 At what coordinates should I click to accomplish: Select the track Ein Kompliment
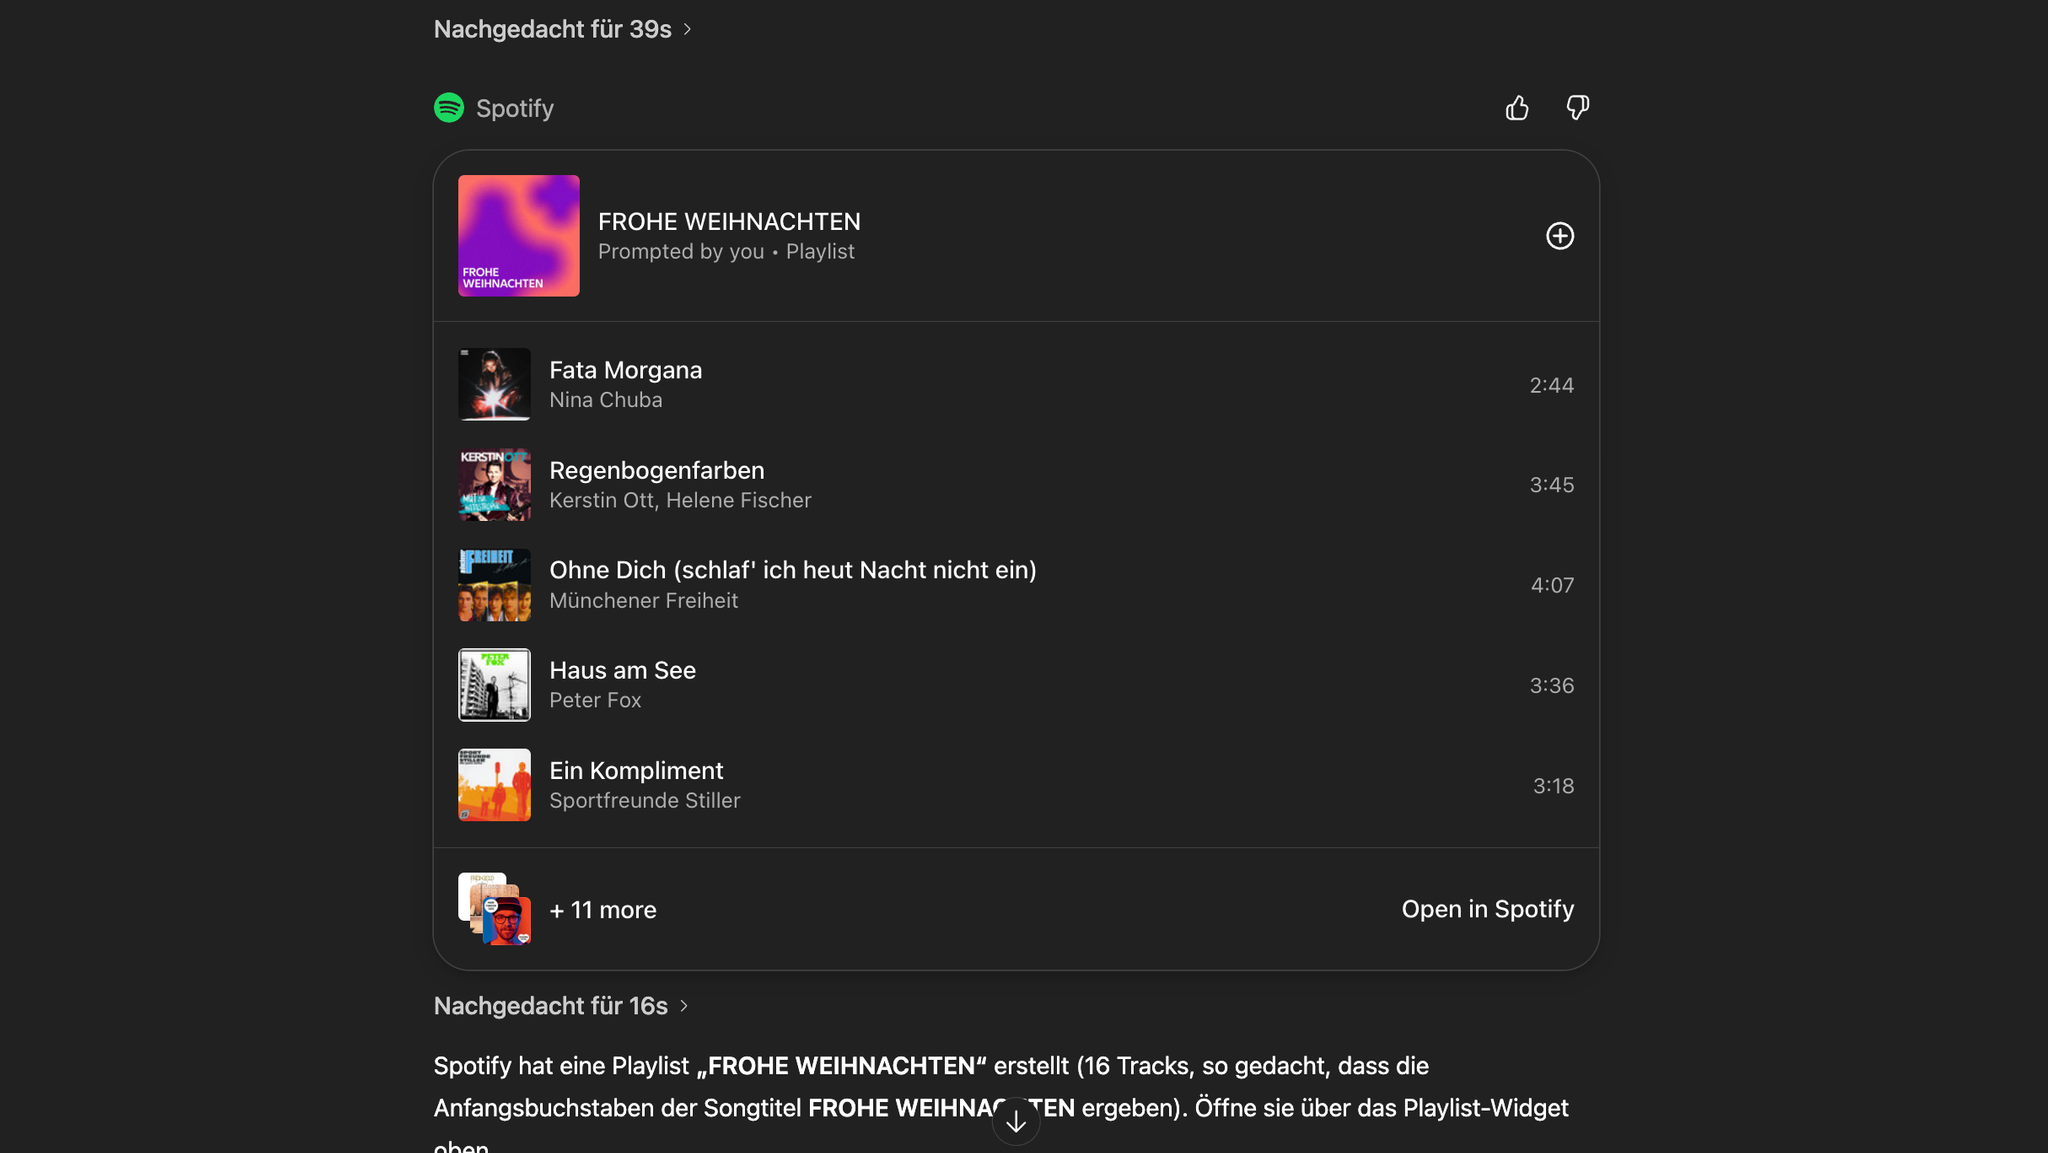coord(636,784)
